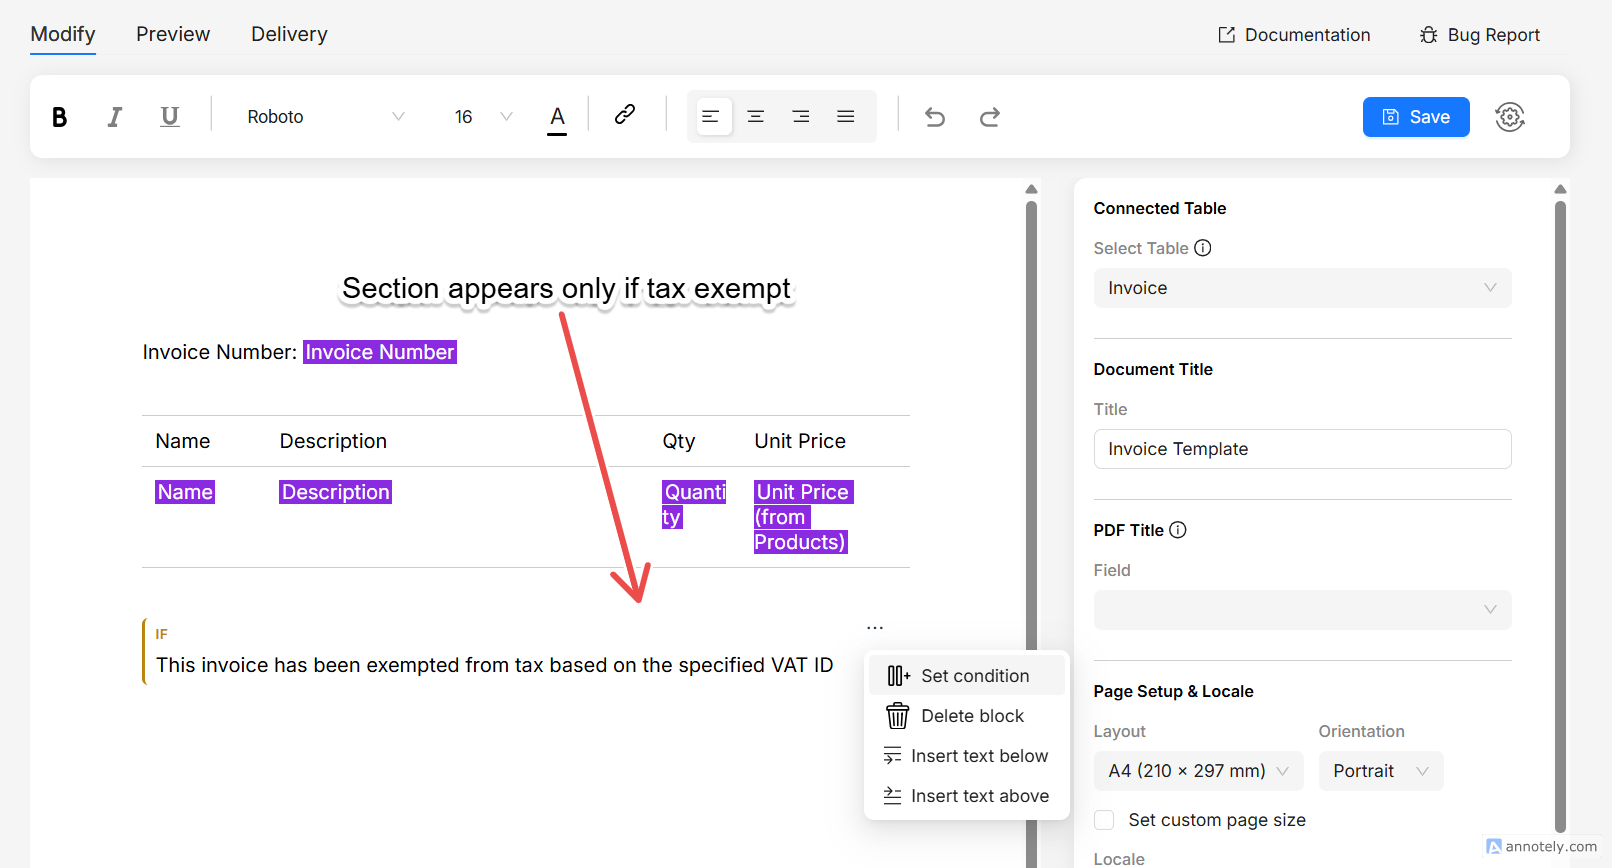Click the Unit Price column header
Image resolution: width=1612 pixels, height=868 pixels.
800,441
